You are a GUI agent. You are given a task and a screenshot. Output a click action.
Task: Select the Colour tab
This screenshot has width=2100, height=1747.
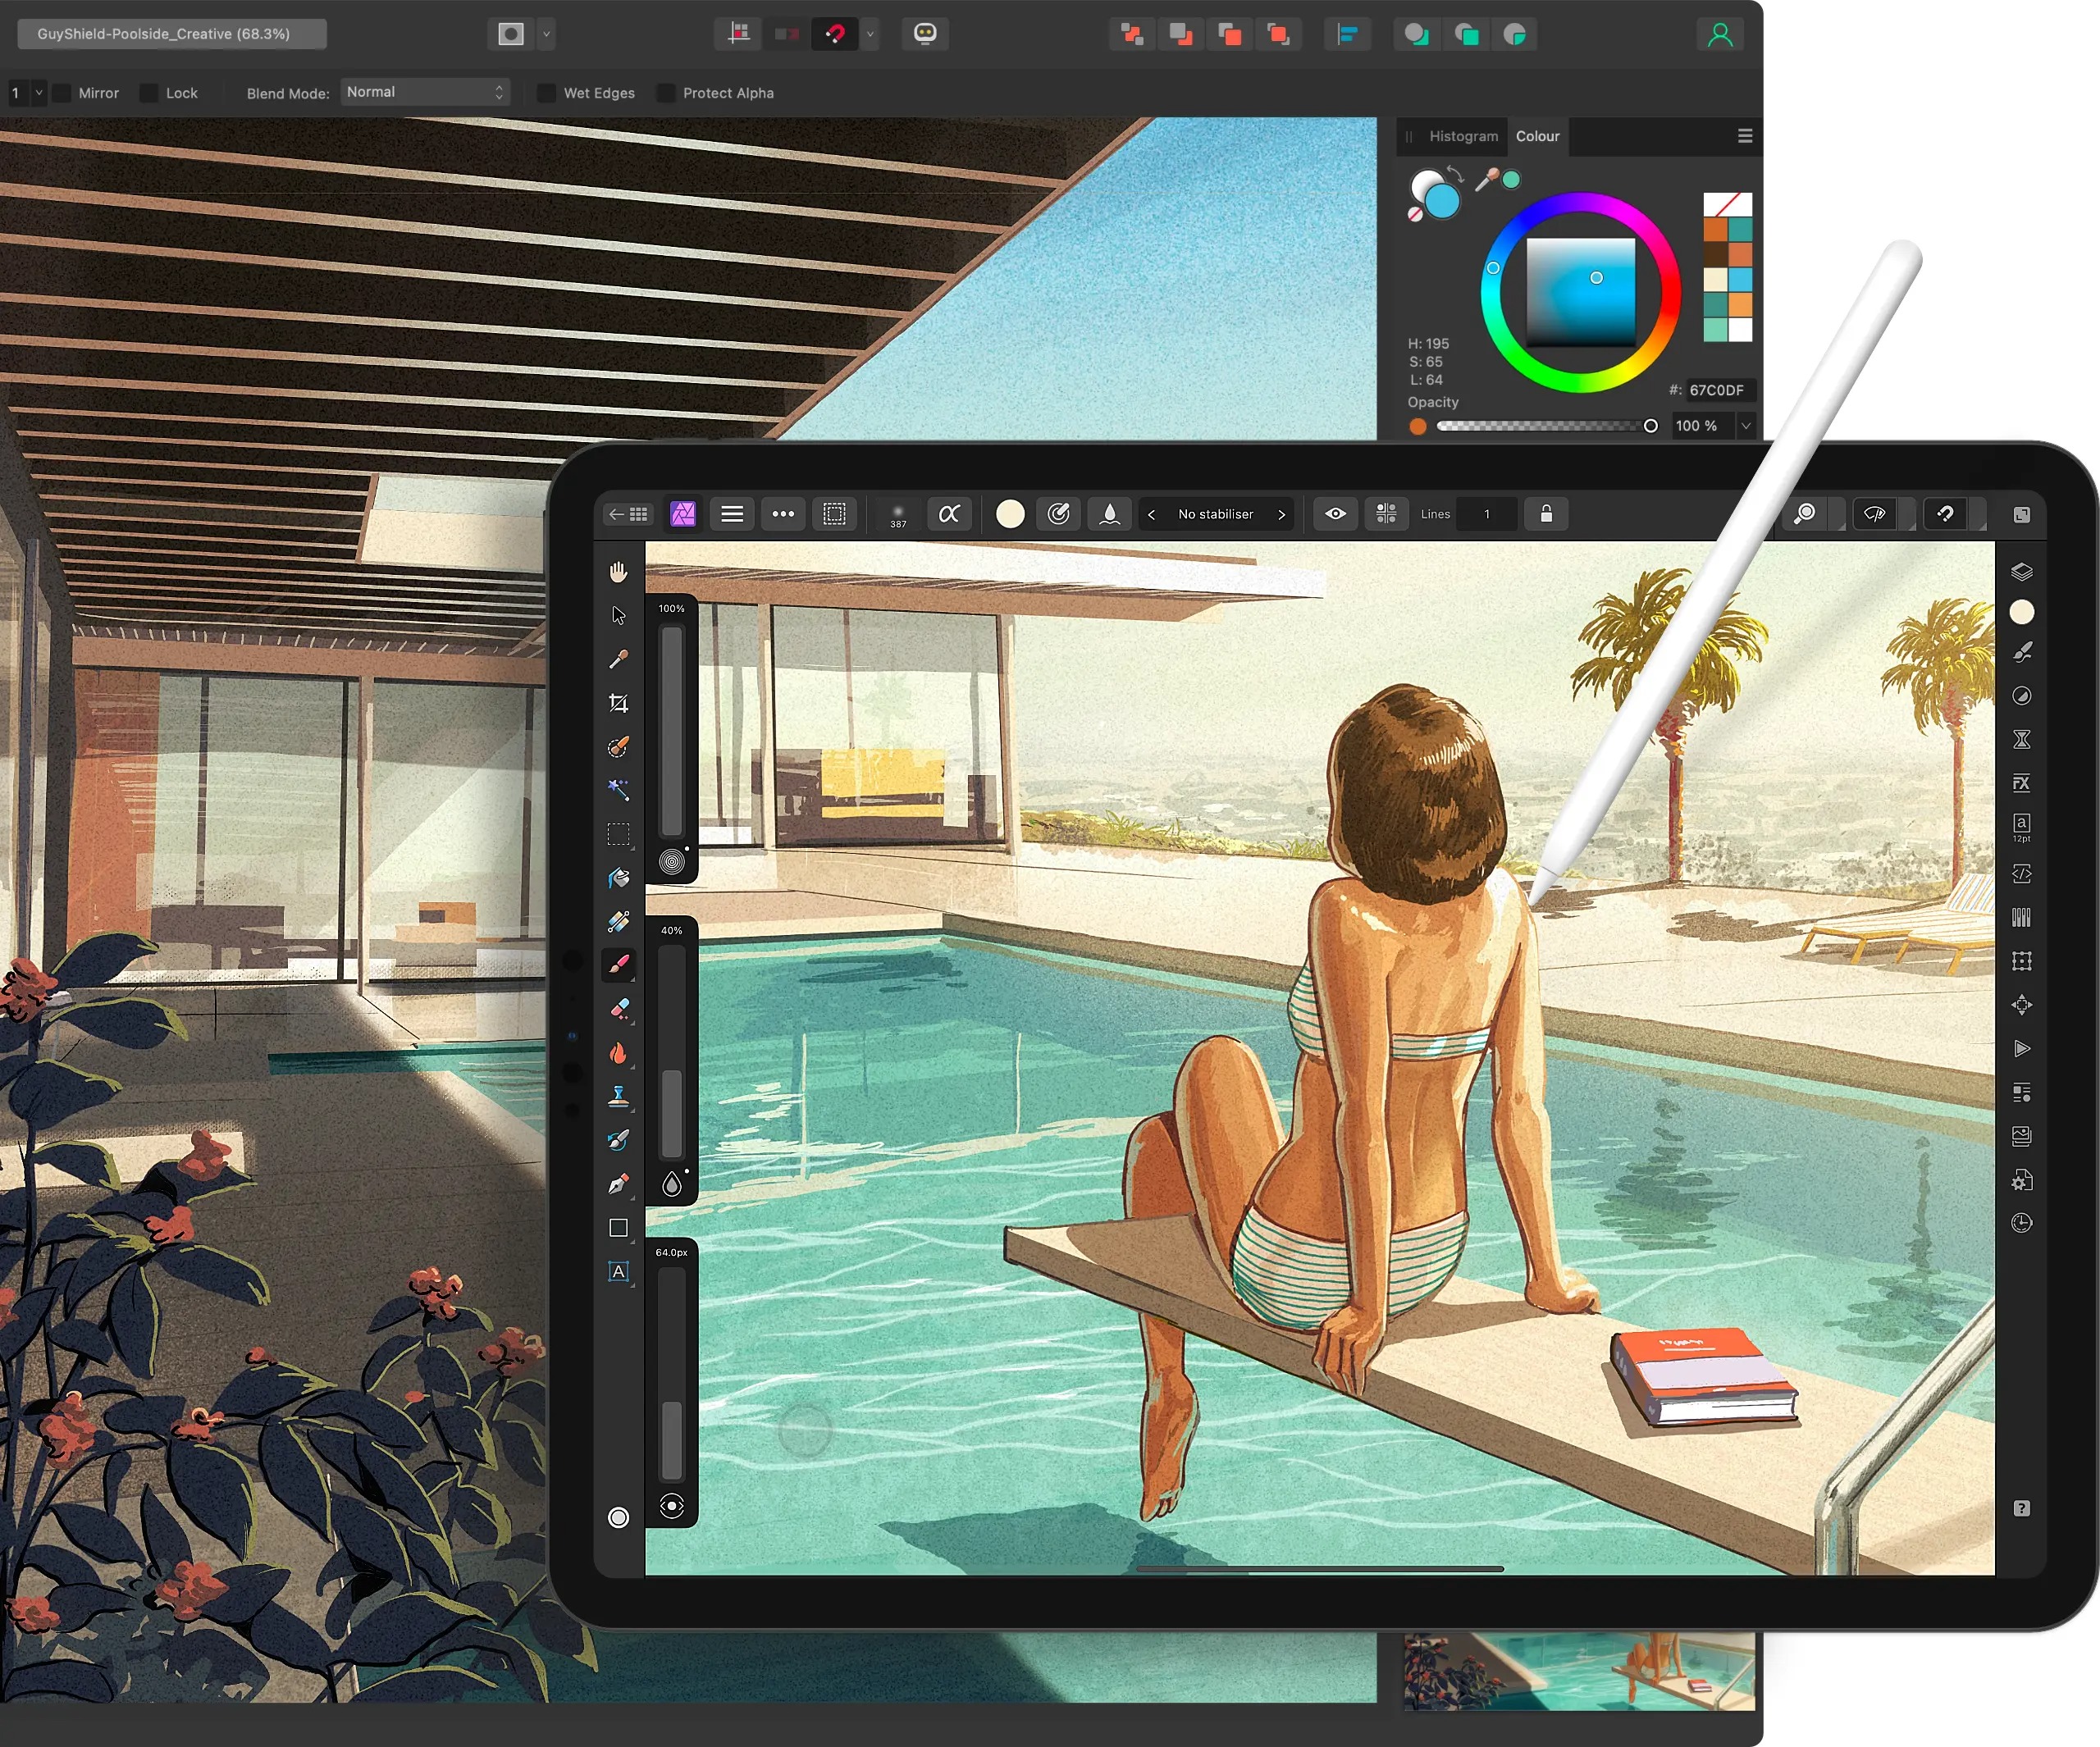(x=1538, y=136)
